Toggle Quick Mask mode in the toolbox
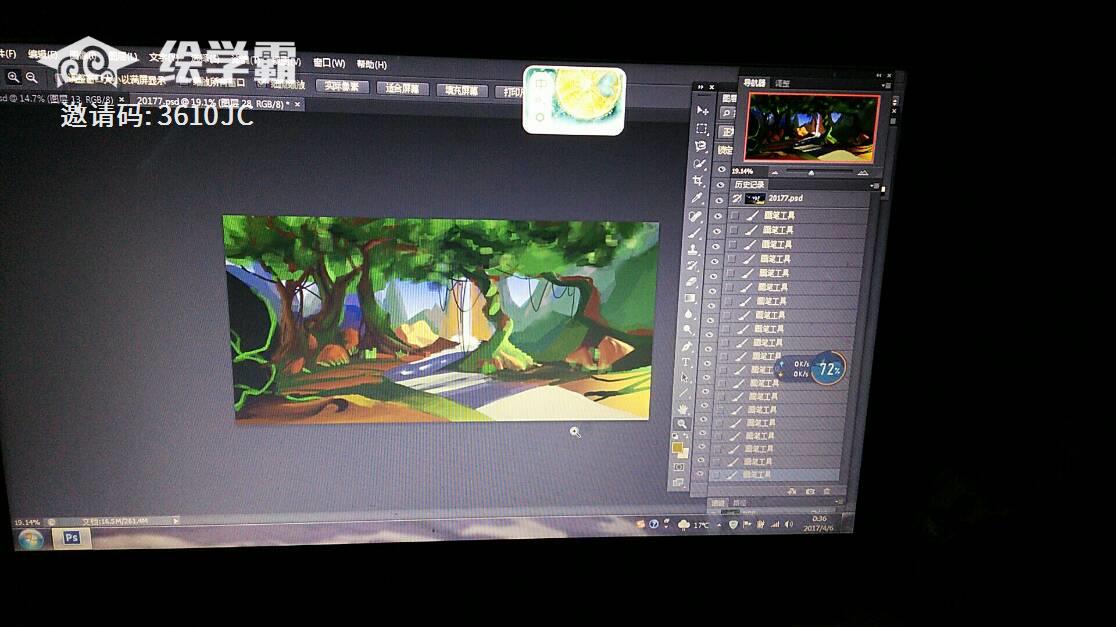This screenshot has width=1116, height=627. point(679,468)
